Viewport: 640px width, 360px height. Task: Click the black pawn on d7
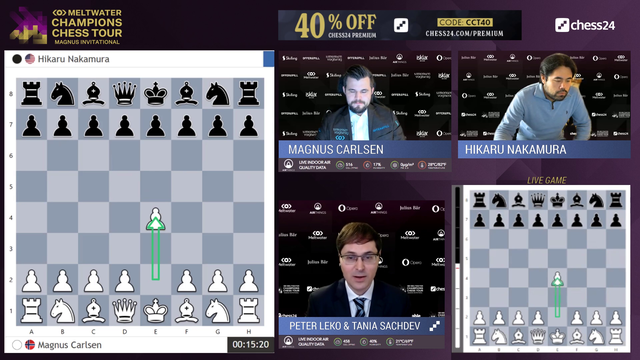click(x=124, y=125)
